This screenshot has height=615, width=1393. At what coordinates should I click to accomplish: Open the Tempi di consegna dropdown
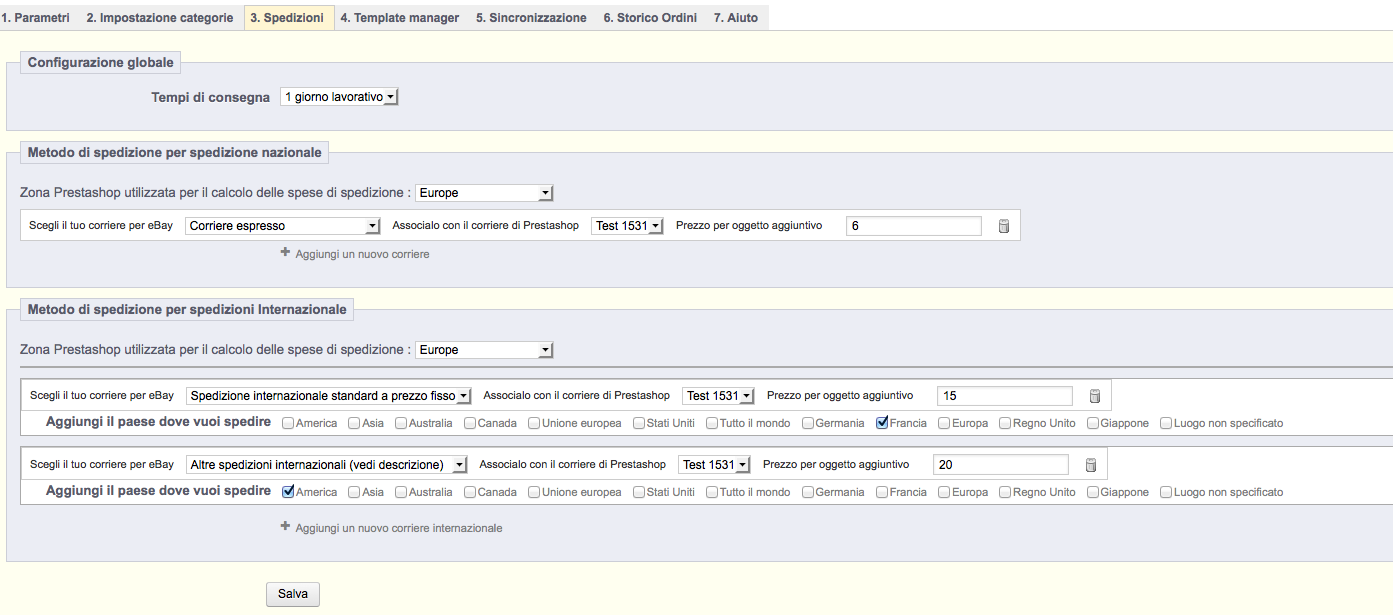[339, 97]
